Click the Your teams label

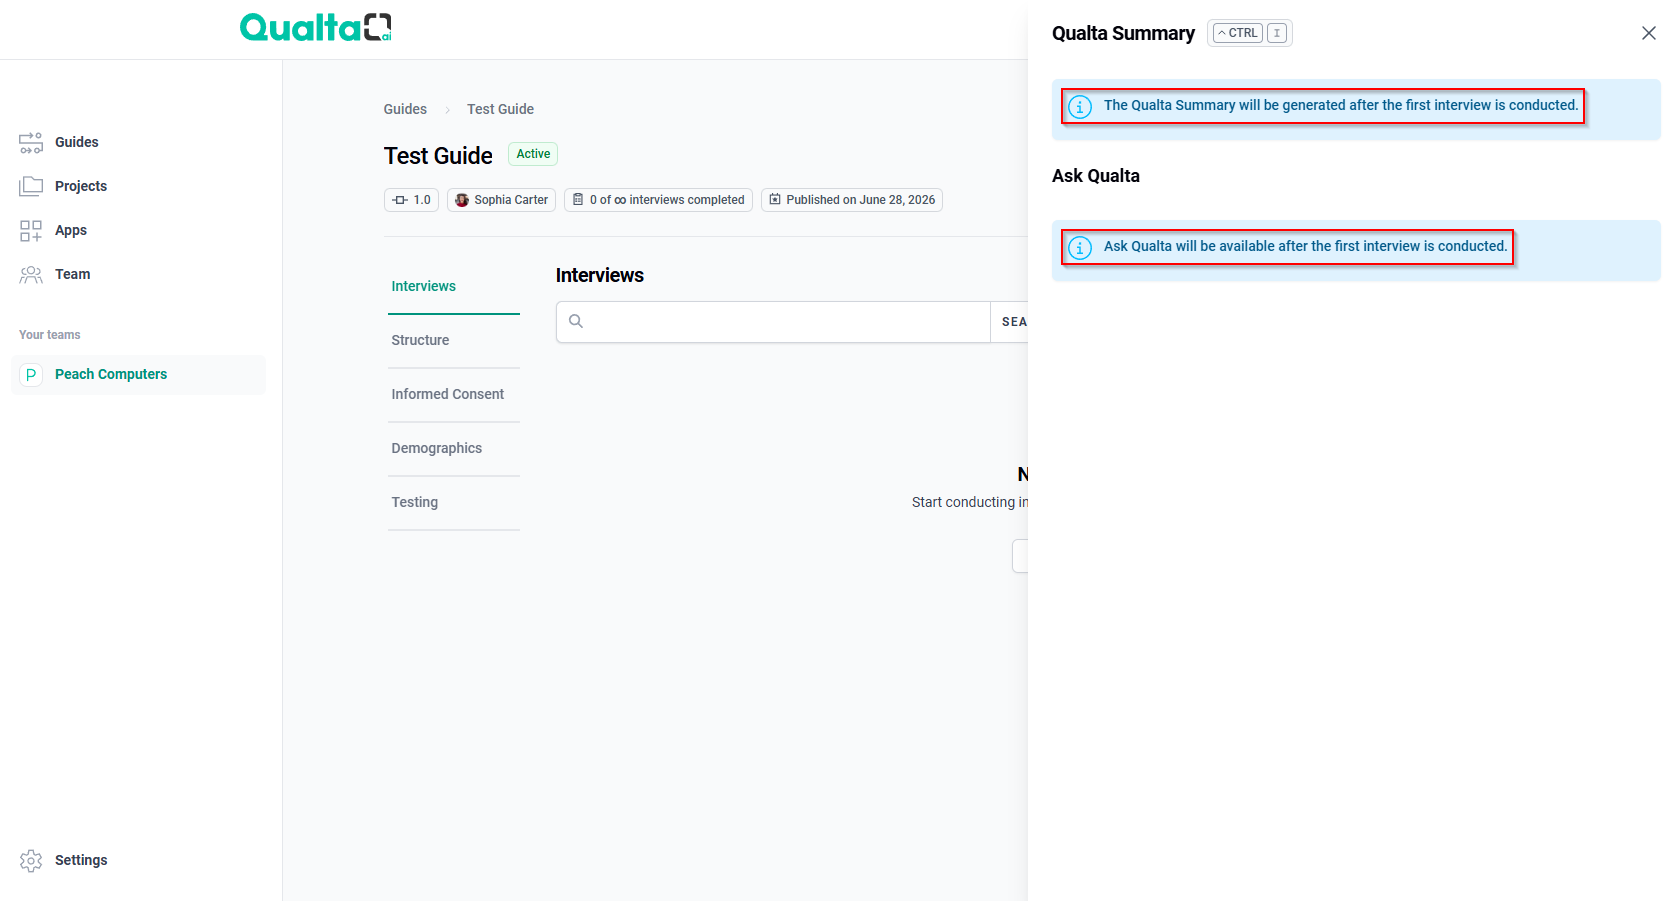tap(50, 335)
